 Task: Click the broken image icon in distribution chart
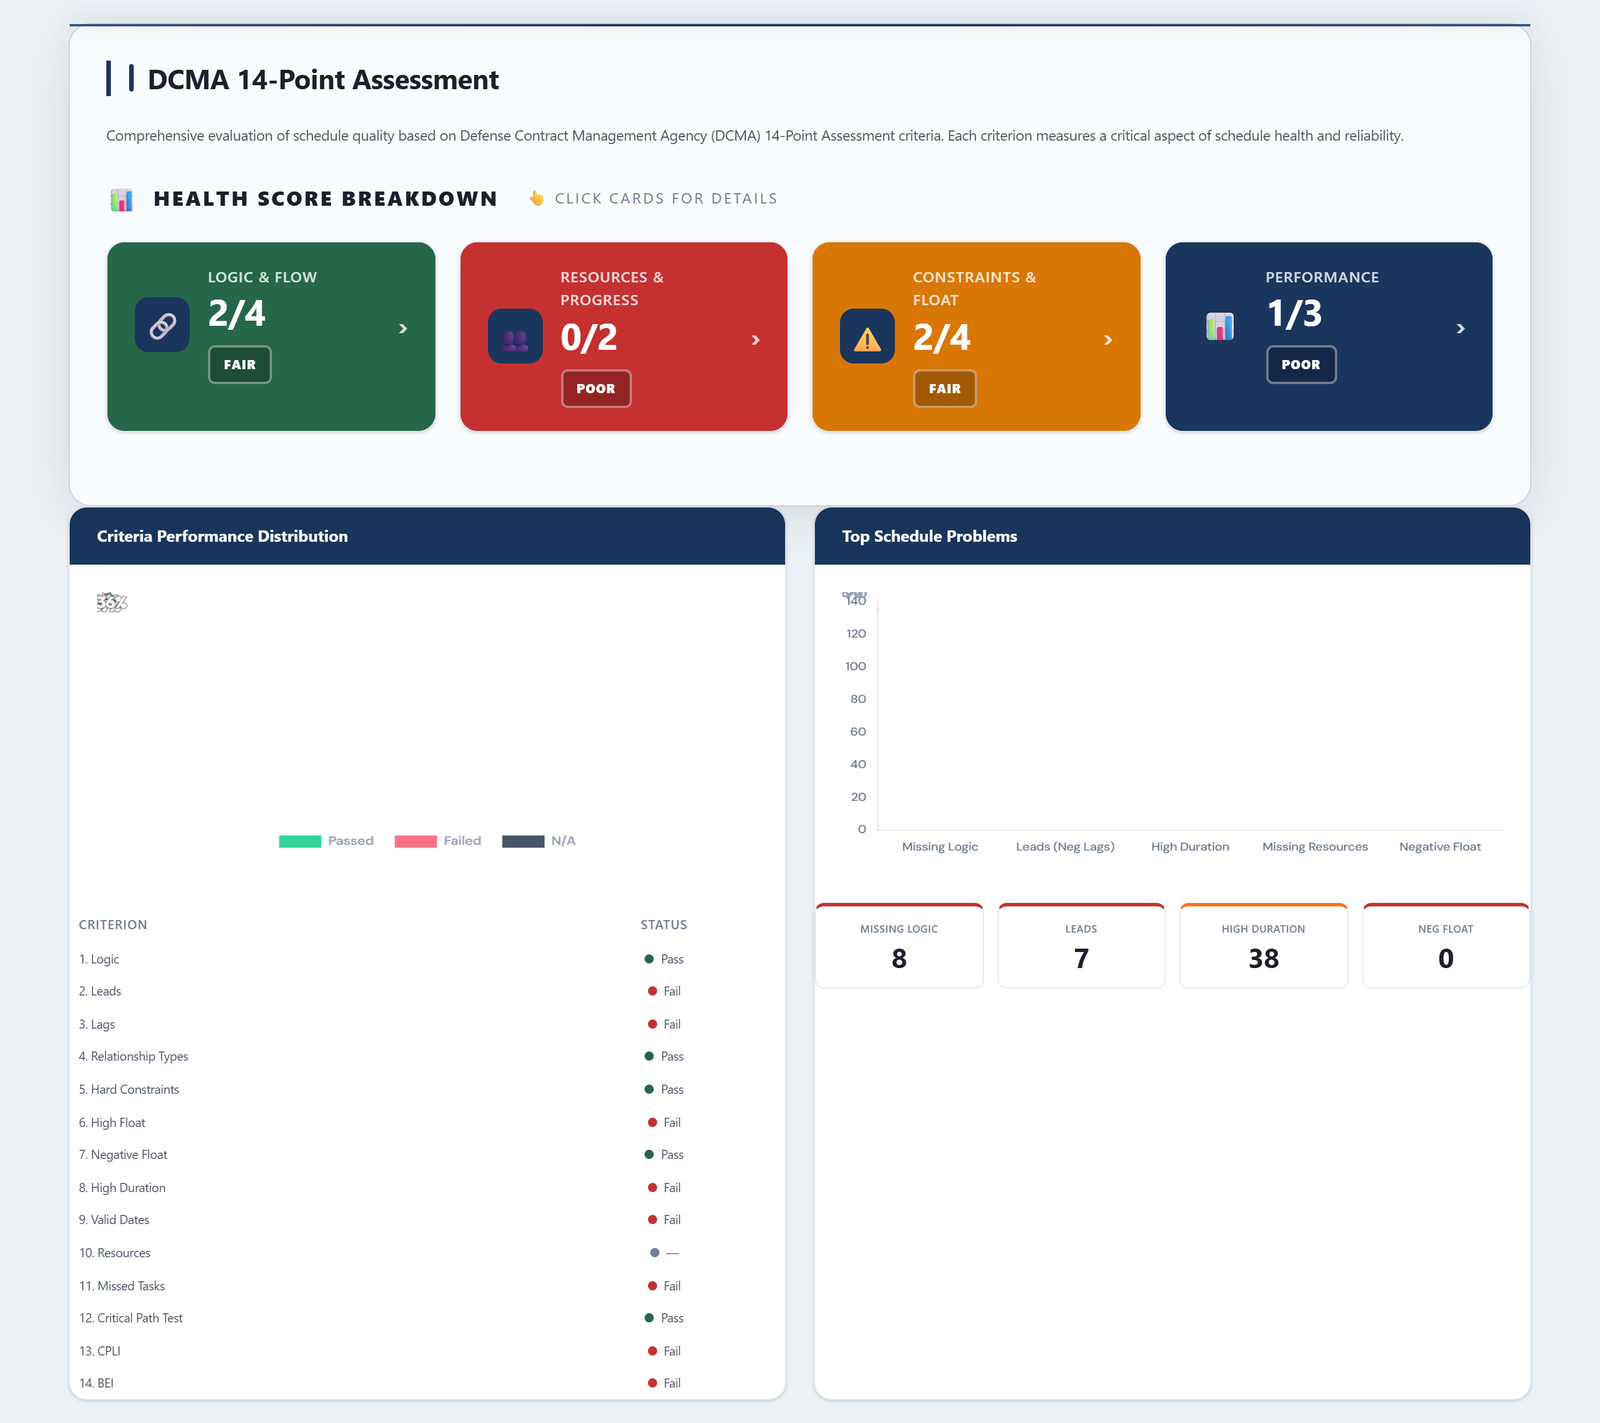(x=111, y=603)
